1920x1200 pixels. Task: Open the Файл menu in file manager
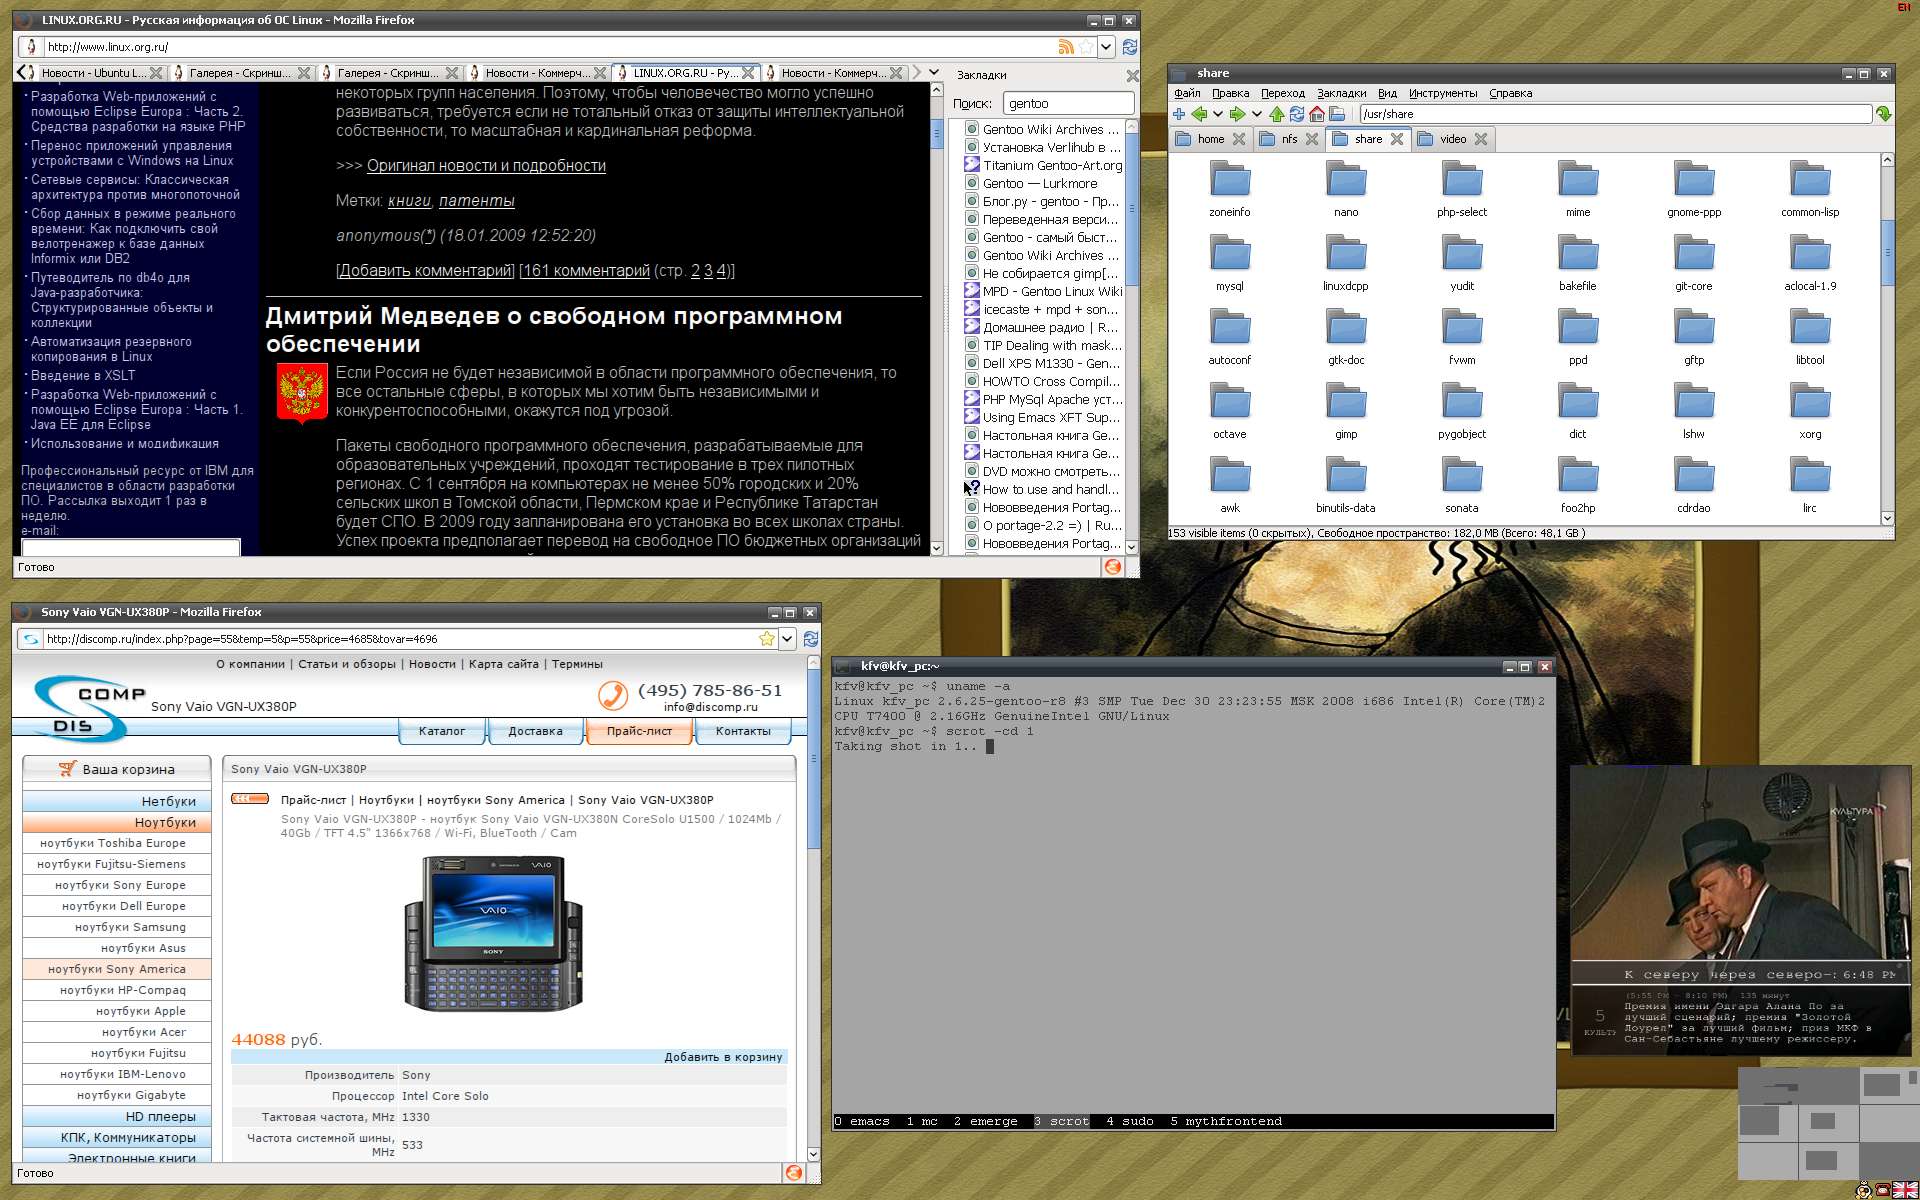[1187, 93]
